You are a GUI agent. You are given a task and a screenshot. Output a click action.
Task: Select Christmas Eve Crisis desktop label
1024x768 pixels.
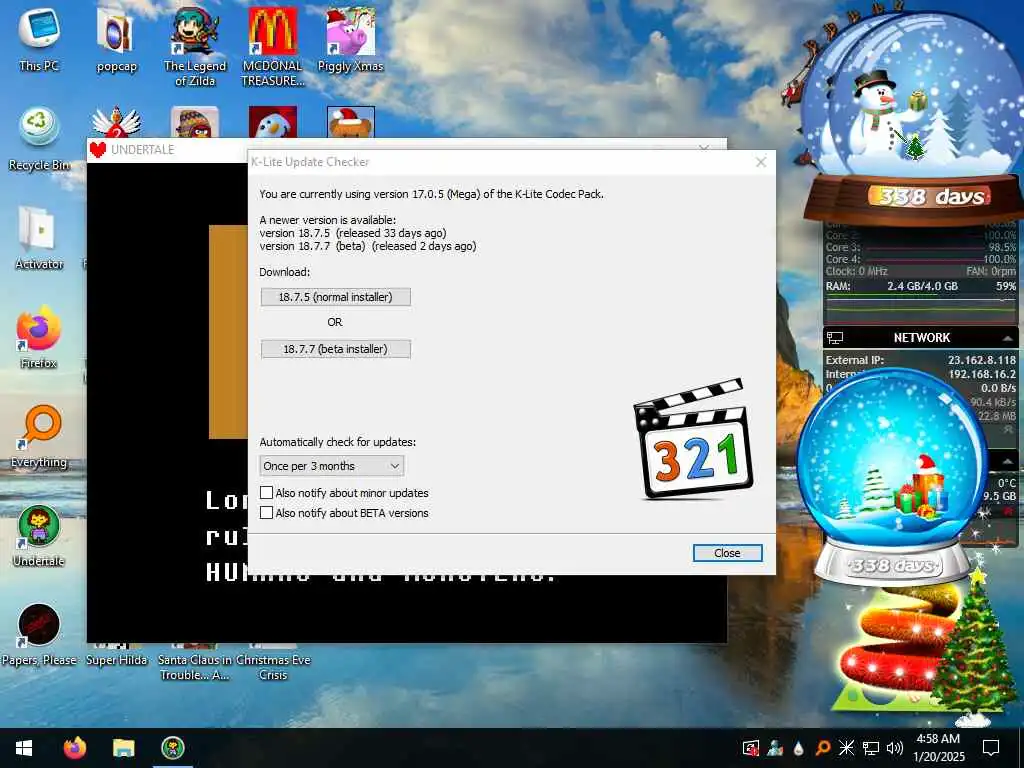(x=273, y=667)
